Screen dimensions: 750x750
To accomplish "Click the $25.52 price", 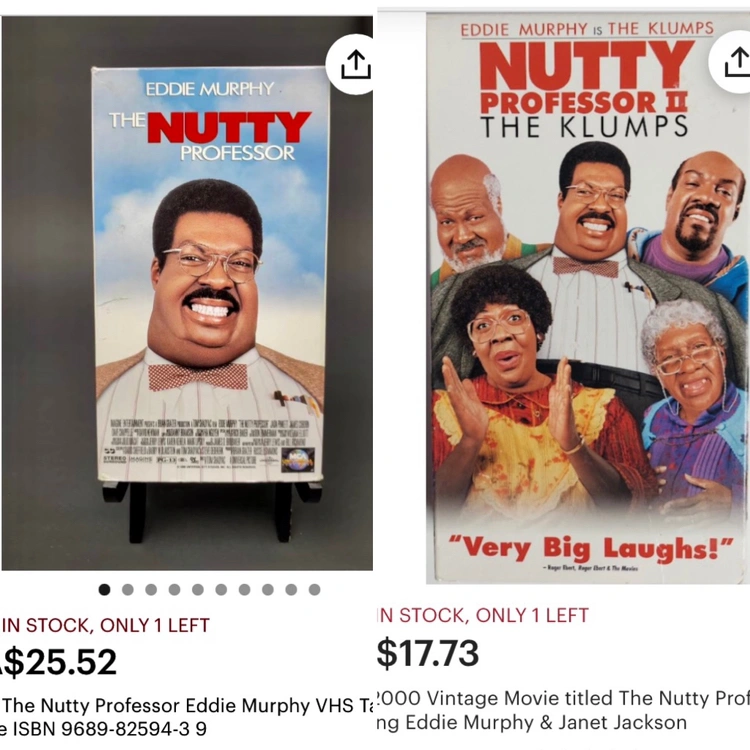I will [x=58, y=662].
